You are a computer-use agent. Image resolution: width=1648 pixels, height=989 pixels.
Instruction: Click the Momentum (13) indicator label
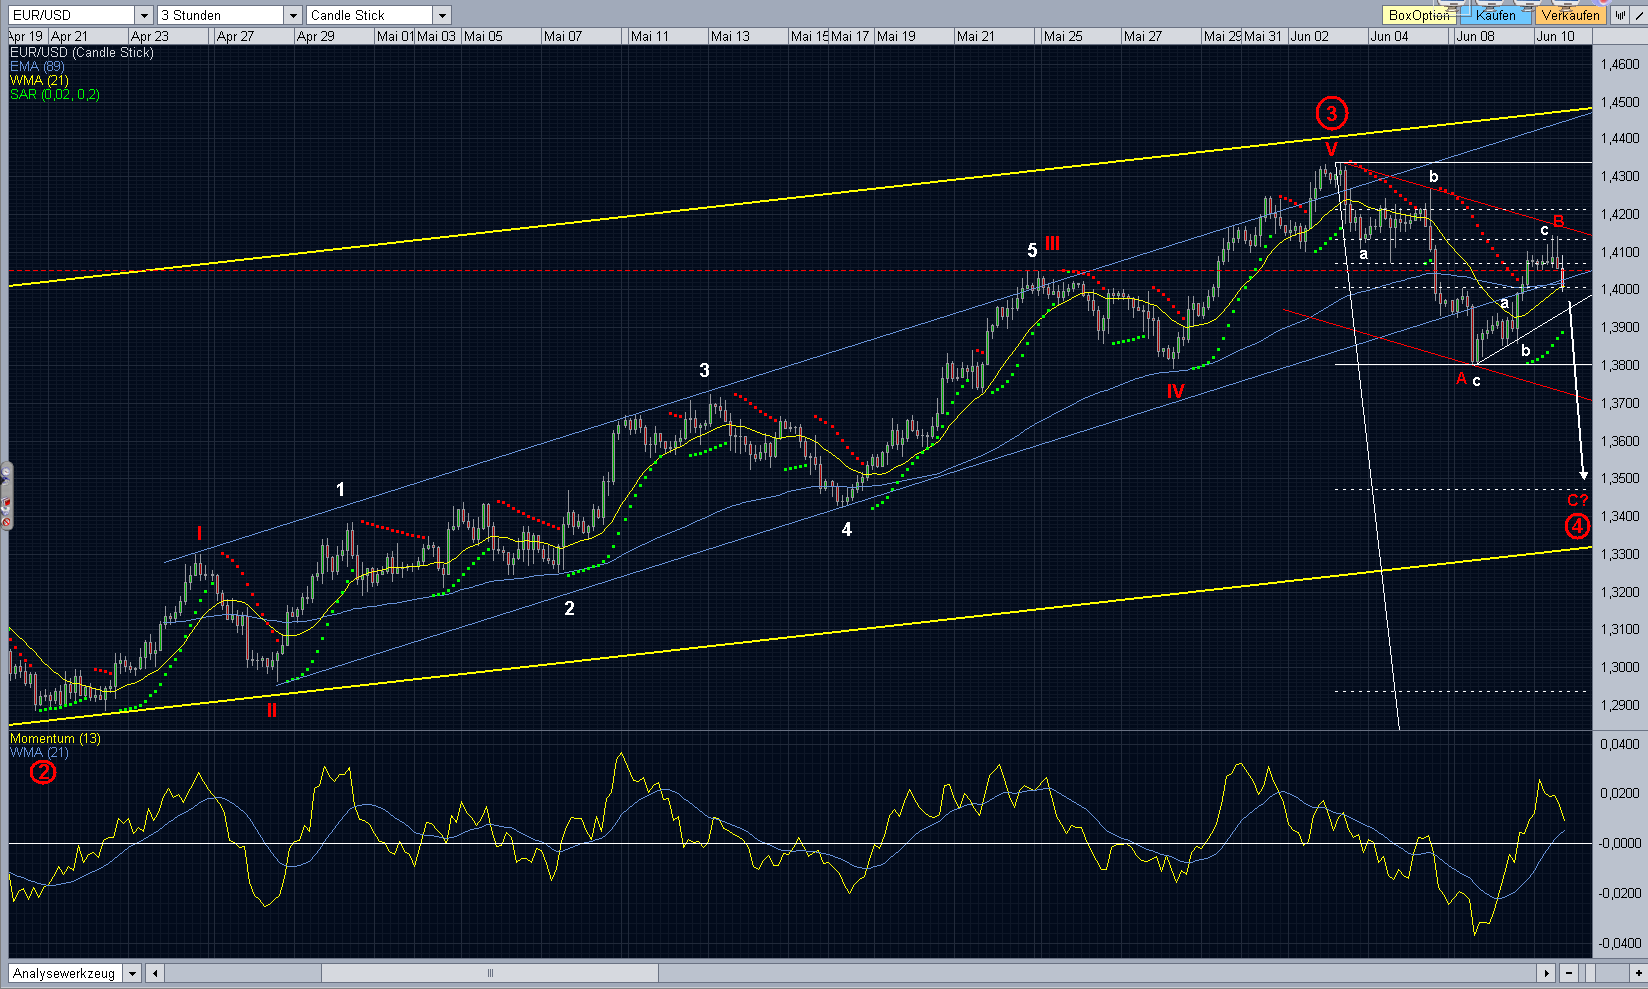[55, 738]
